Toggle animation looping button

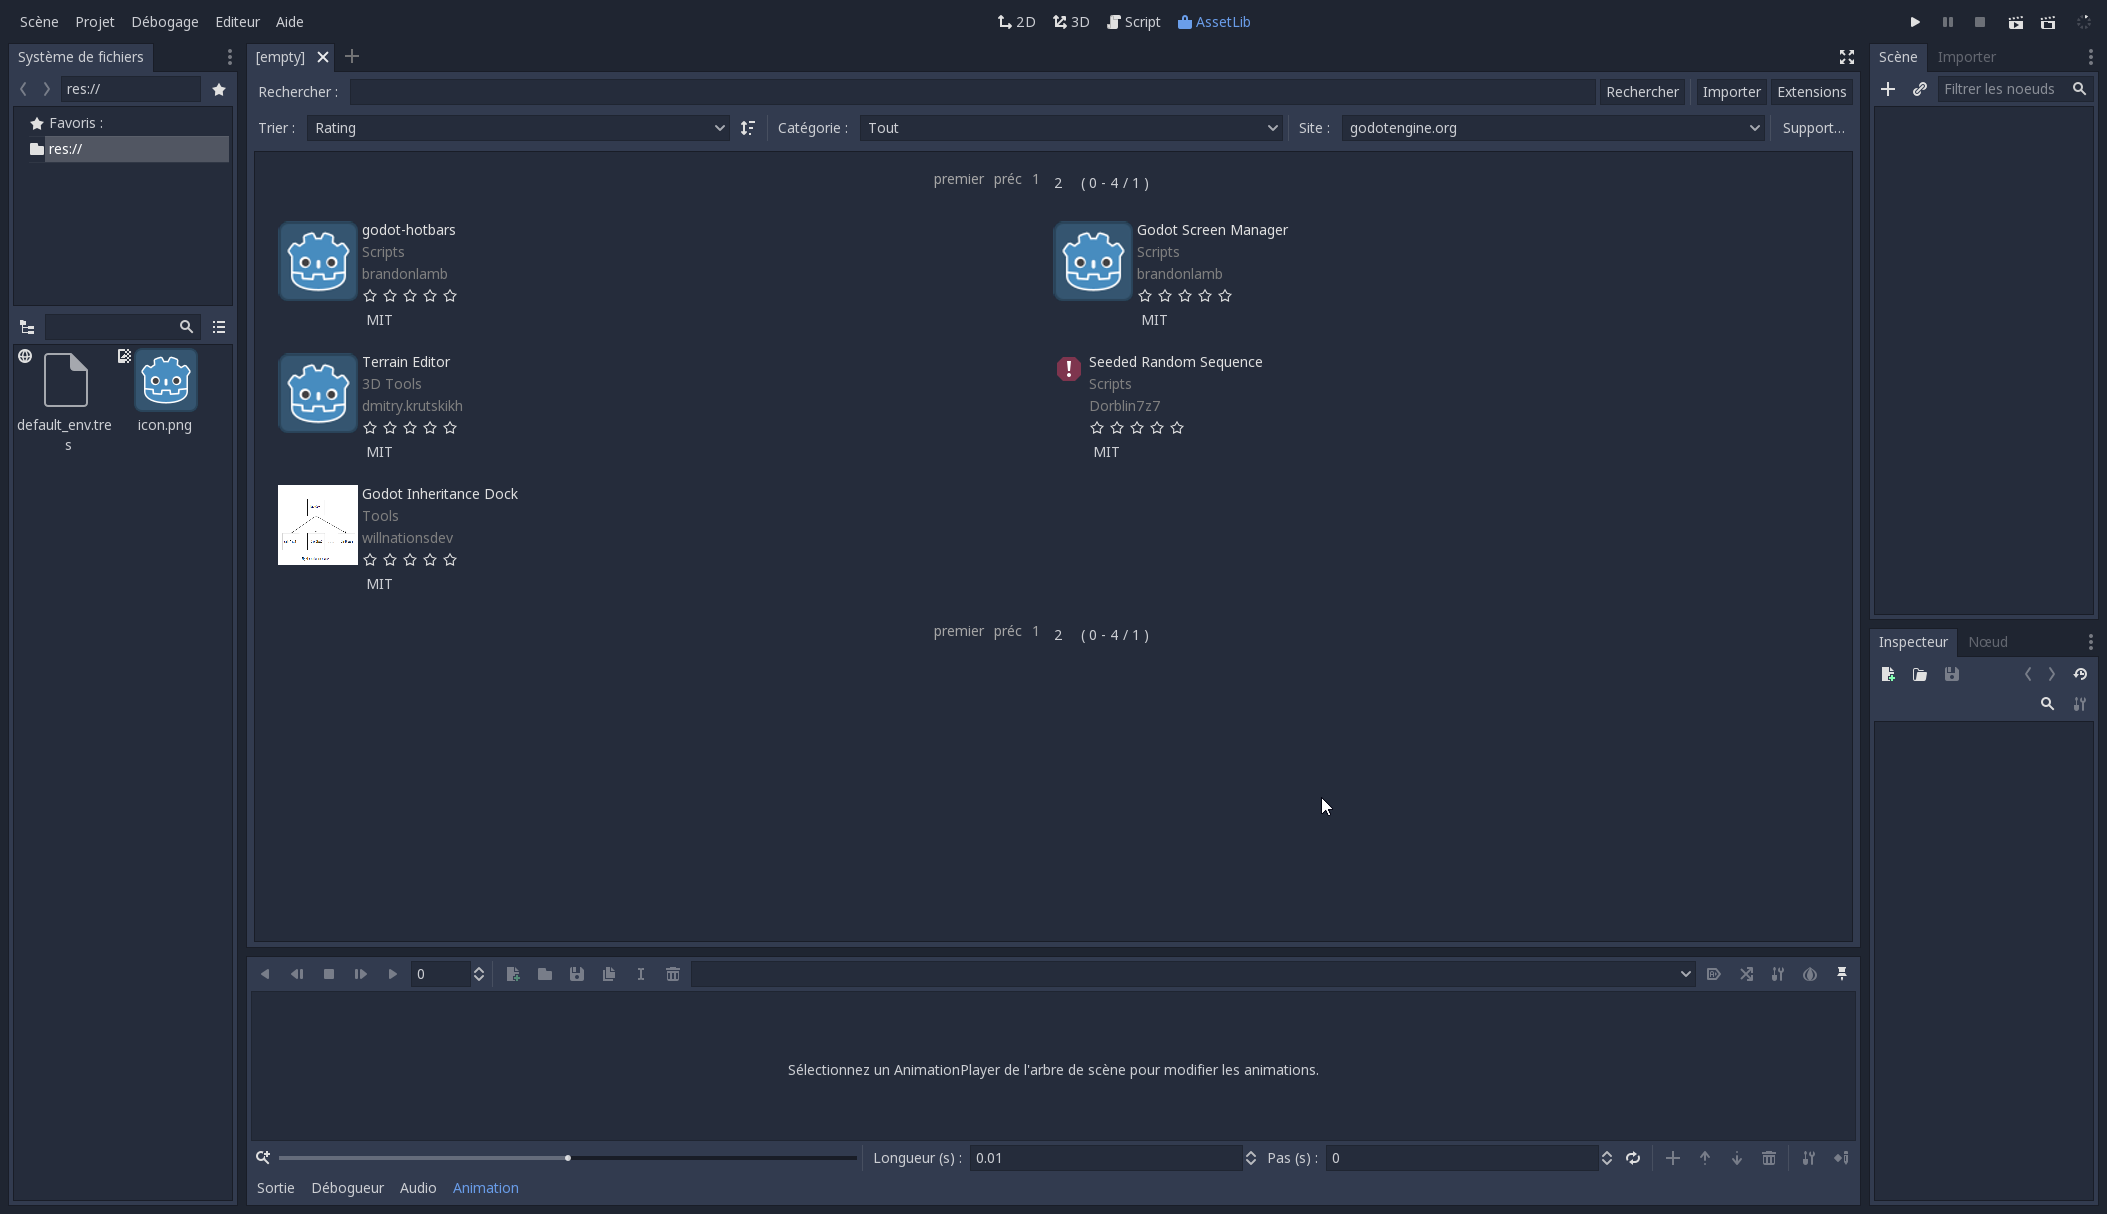click(1633, 1158)
